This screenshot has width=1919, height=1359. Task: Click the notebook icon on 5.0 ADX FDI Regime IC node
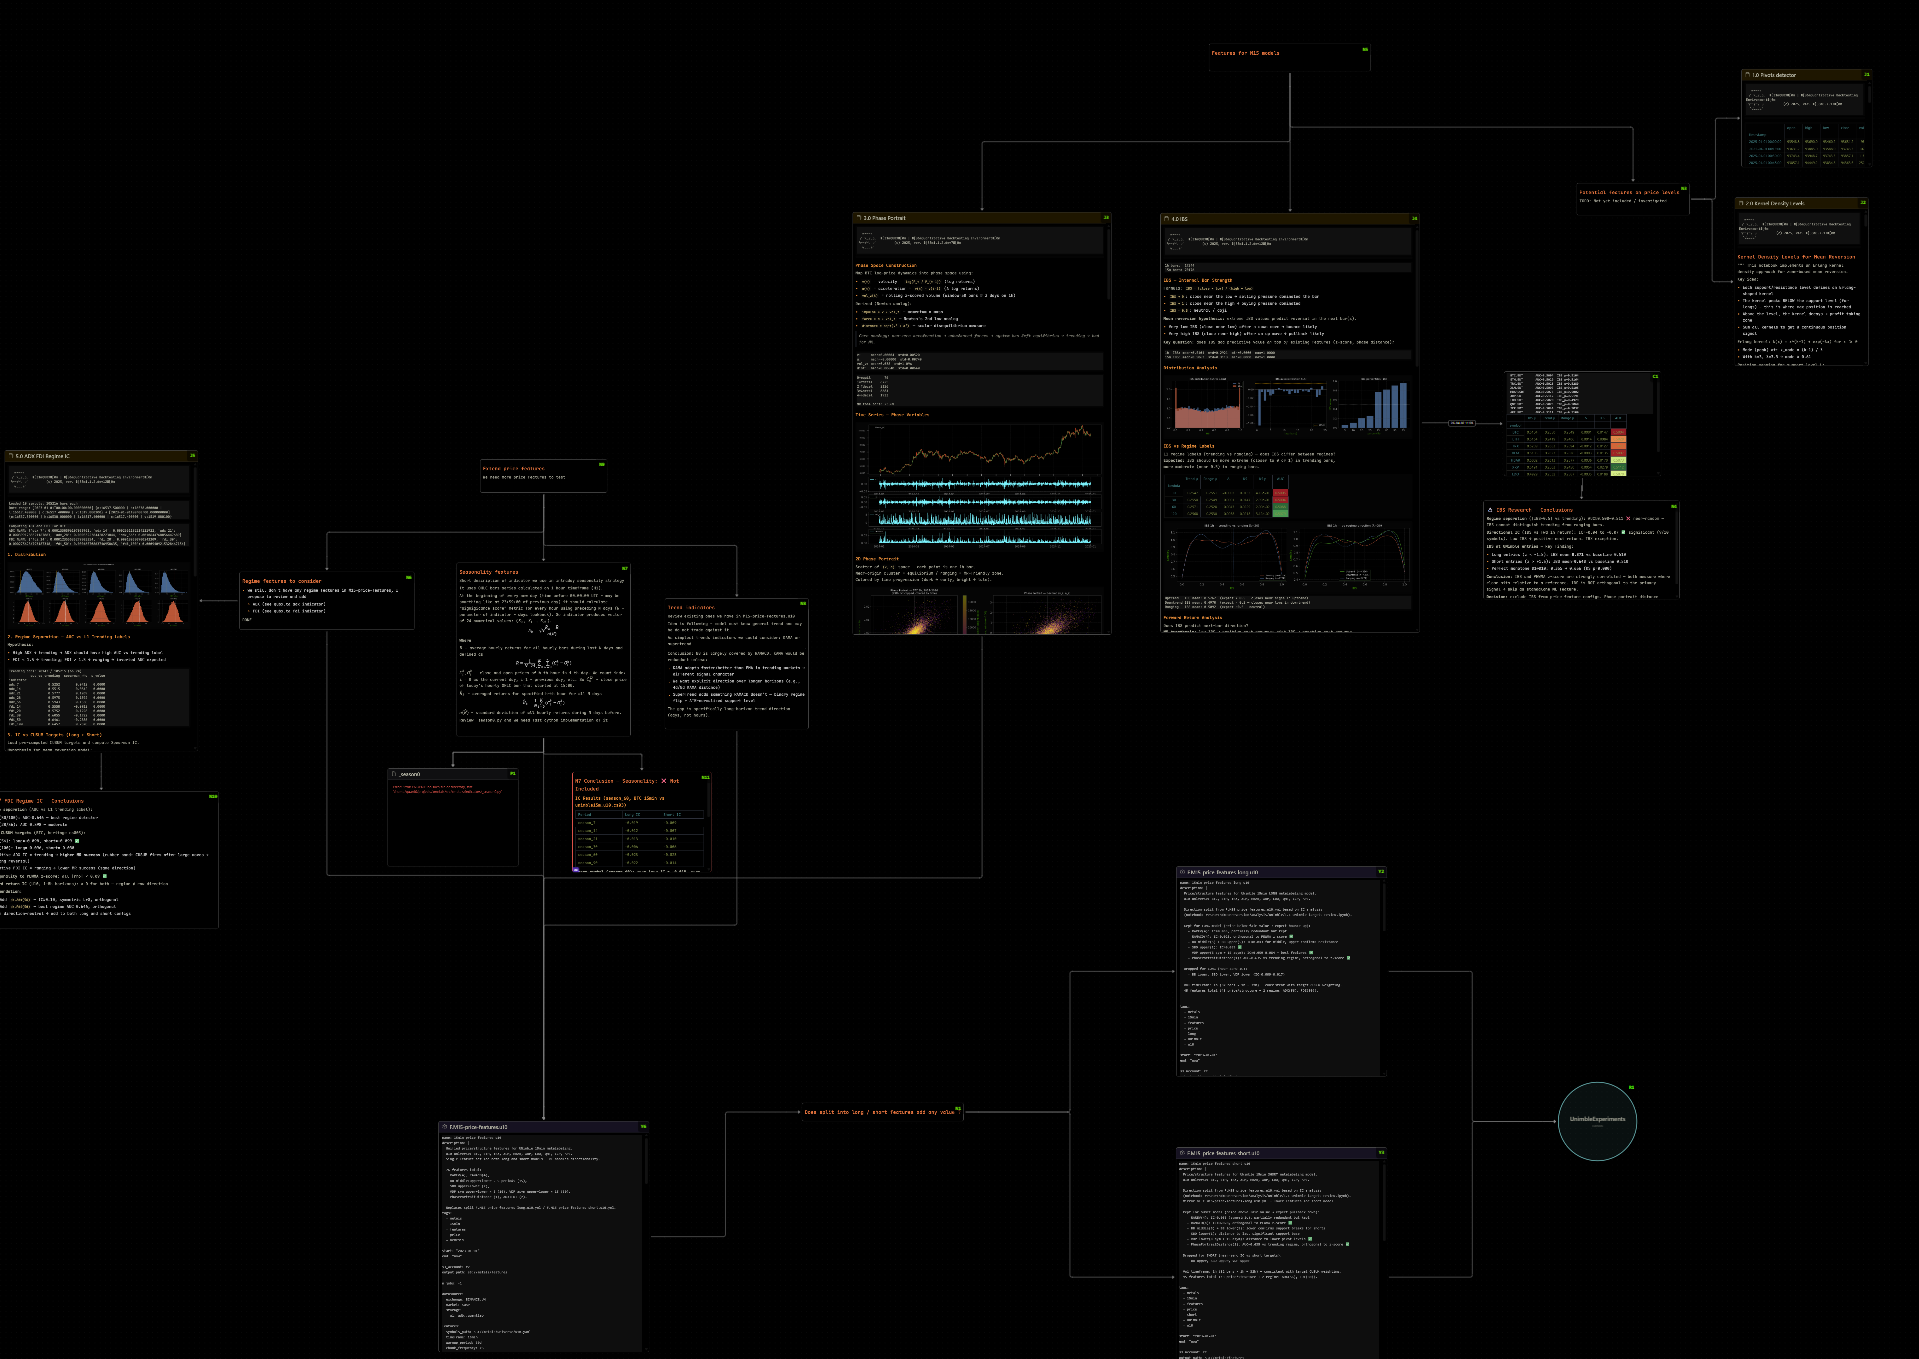click(11, 456)
